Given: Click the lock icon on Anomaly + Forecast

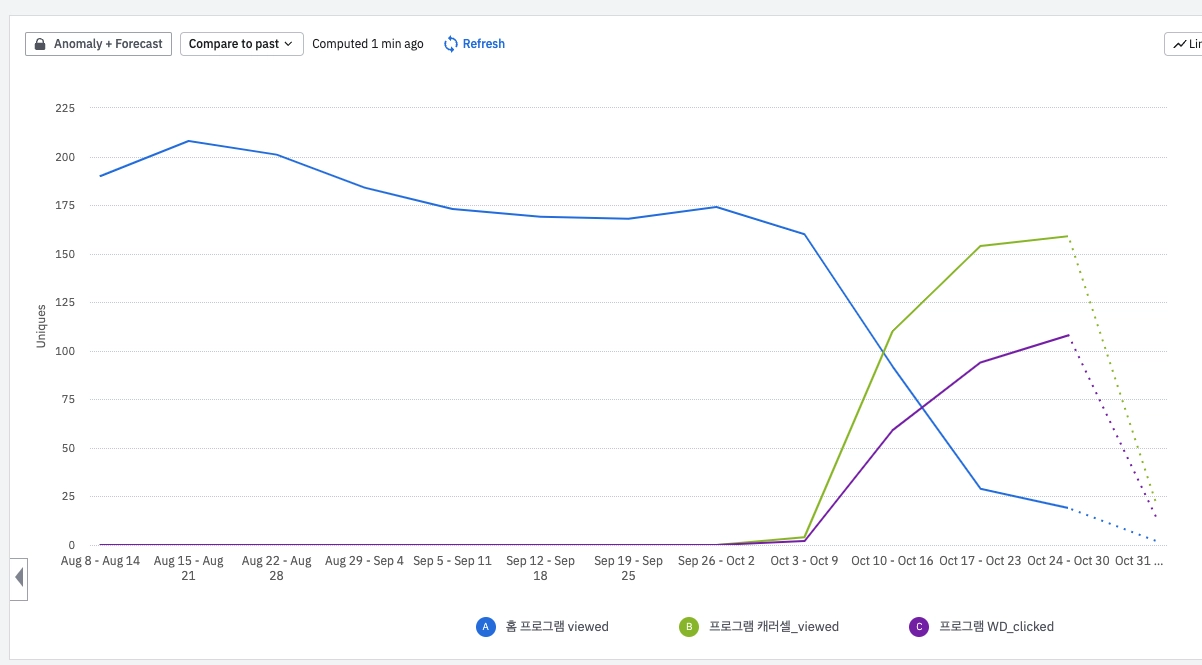Looking at the screenshot, I should pyautogui.click(x=40, y=44).
